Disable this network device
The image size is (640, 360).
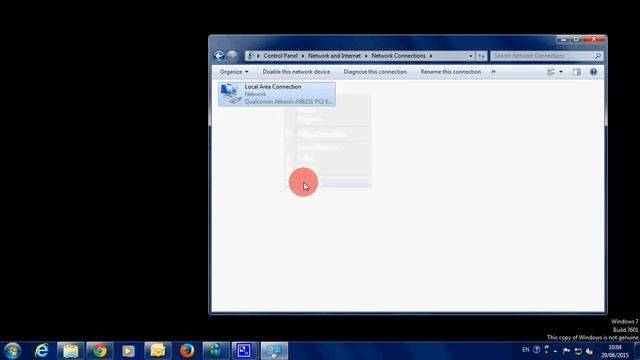[296, 72]
